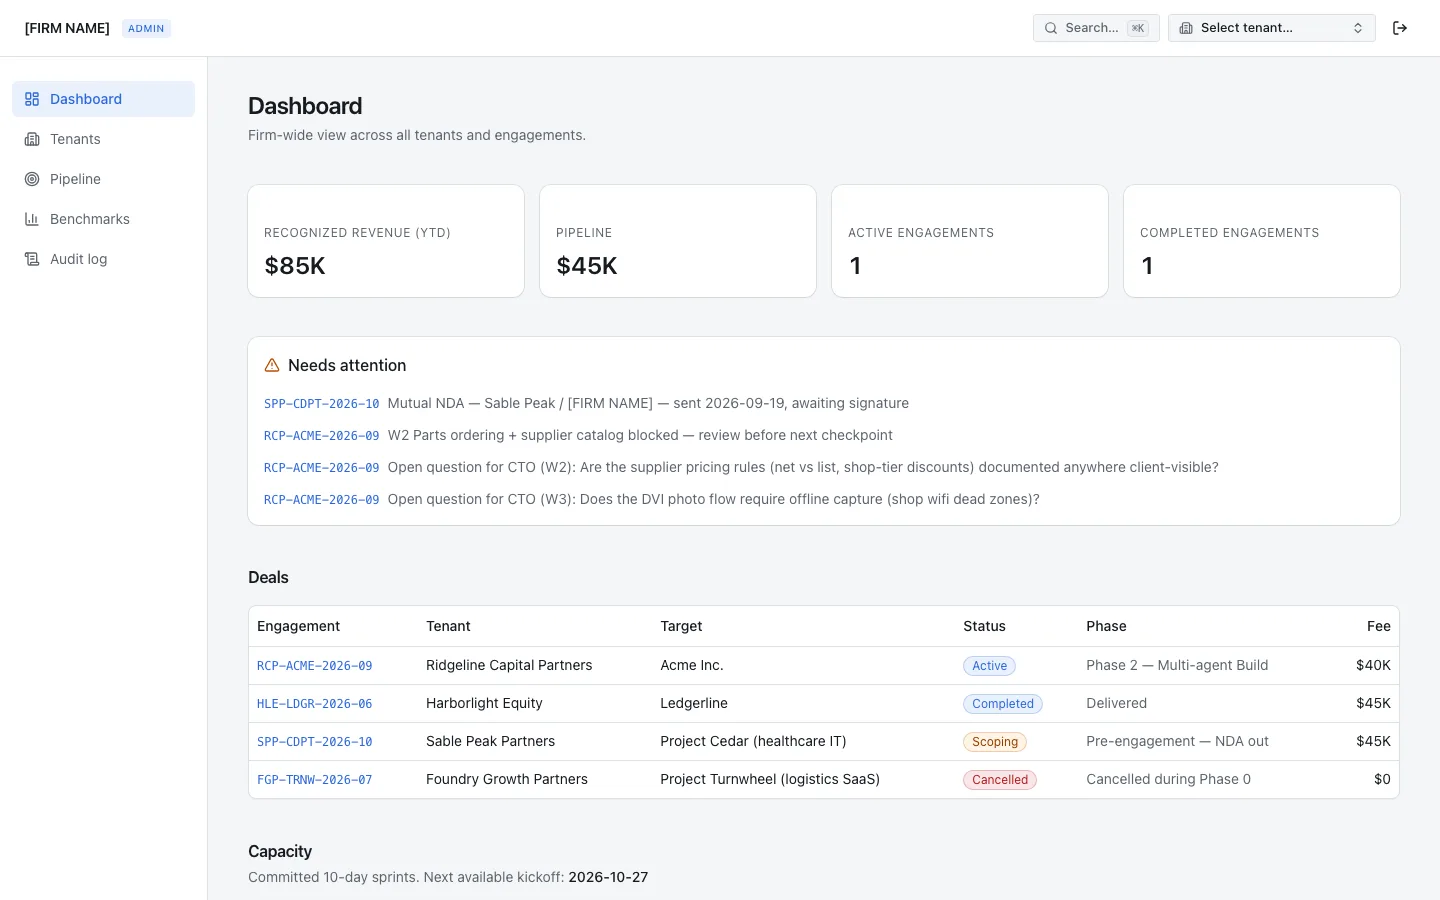Open RCP-ACME-2026-09 link for W2 Parts ordering

pos(321,436)
